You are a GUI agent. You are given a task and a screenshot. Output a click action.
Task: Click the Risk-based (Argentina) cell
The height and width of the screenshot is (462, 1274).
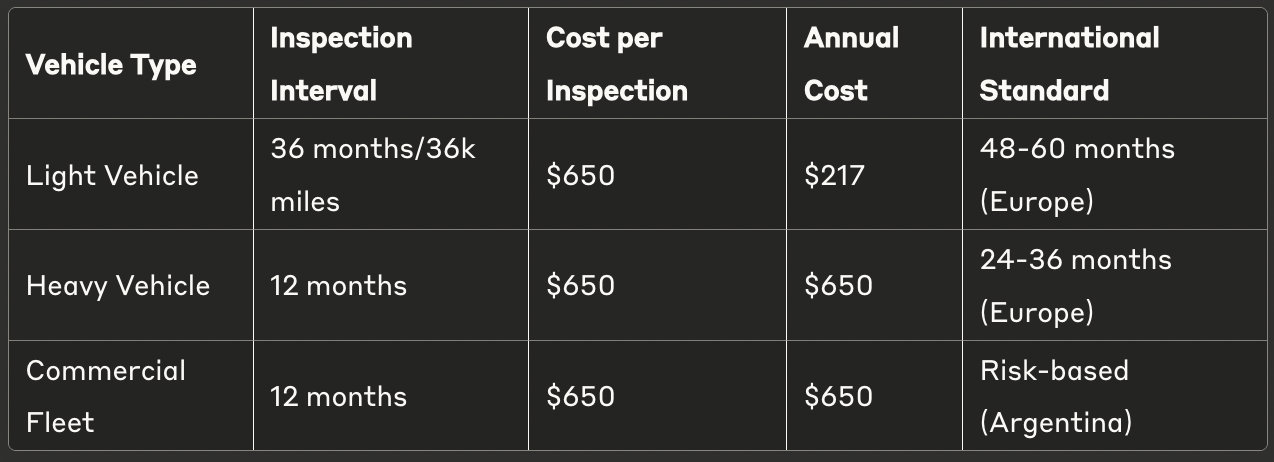click(x=1055, y=396)
